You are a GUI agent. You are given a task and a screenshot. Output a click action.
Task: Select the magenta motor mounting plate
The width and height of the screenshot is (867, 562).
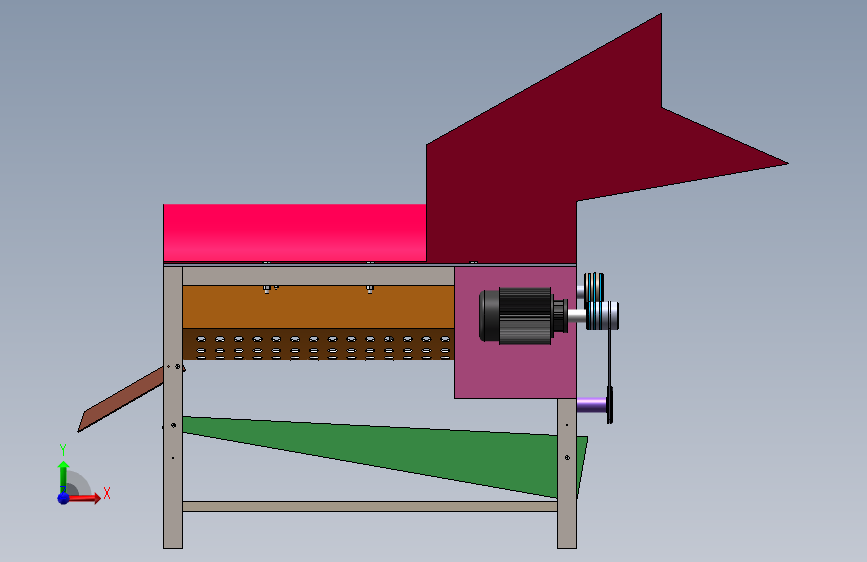point(515,371)
